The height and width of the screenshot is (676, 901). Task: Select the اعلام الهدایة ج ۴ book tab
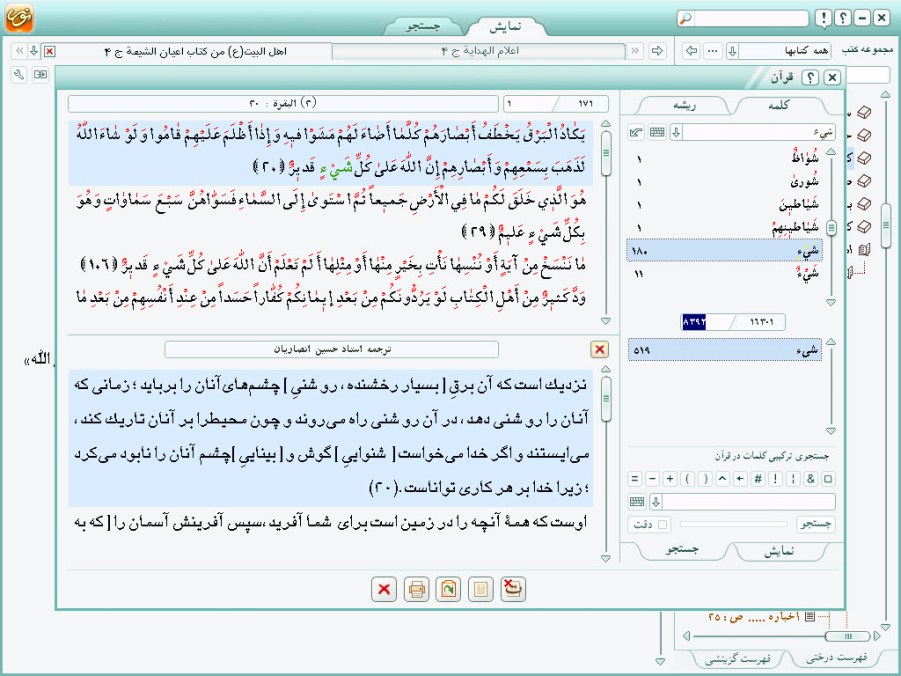tap(479, 52)
